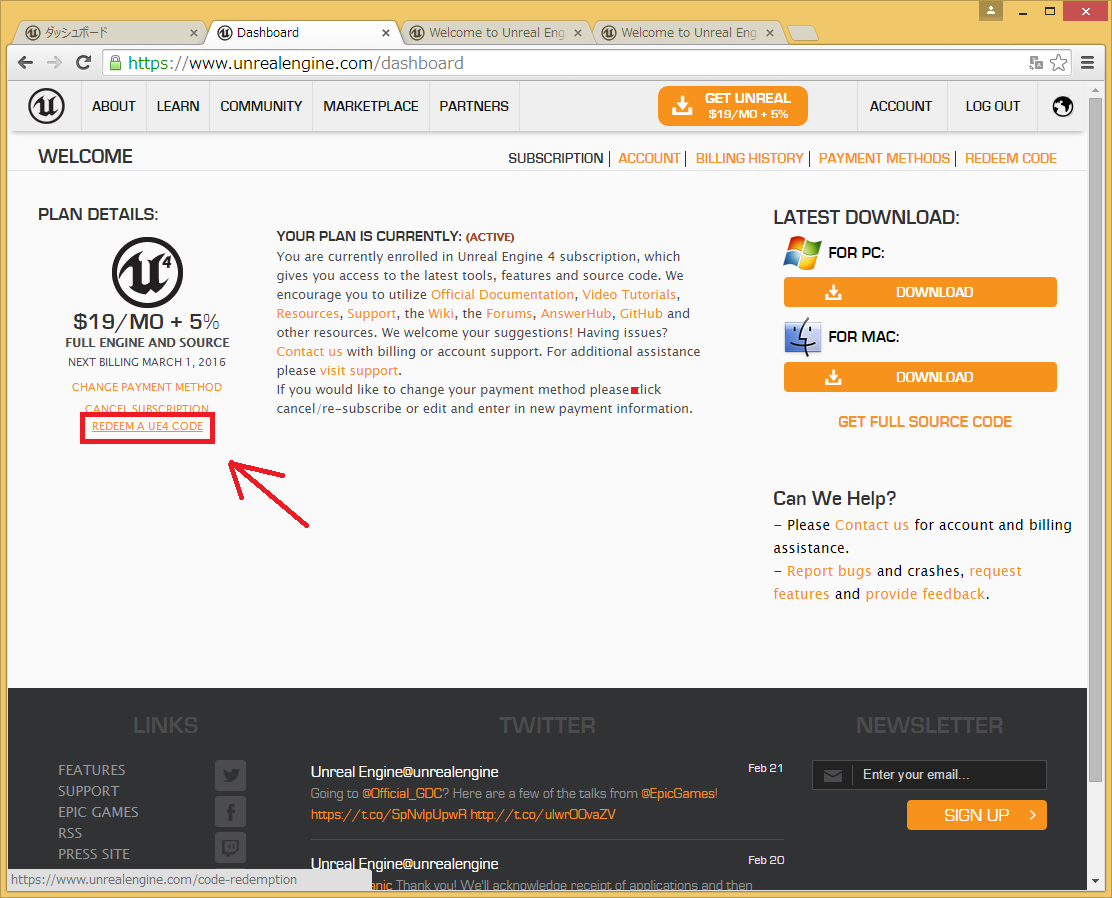The width and height of the screenshot is (1112, 898).
Task: Select the orange ACCOUNT sub-tab
Action: [649, 158]
